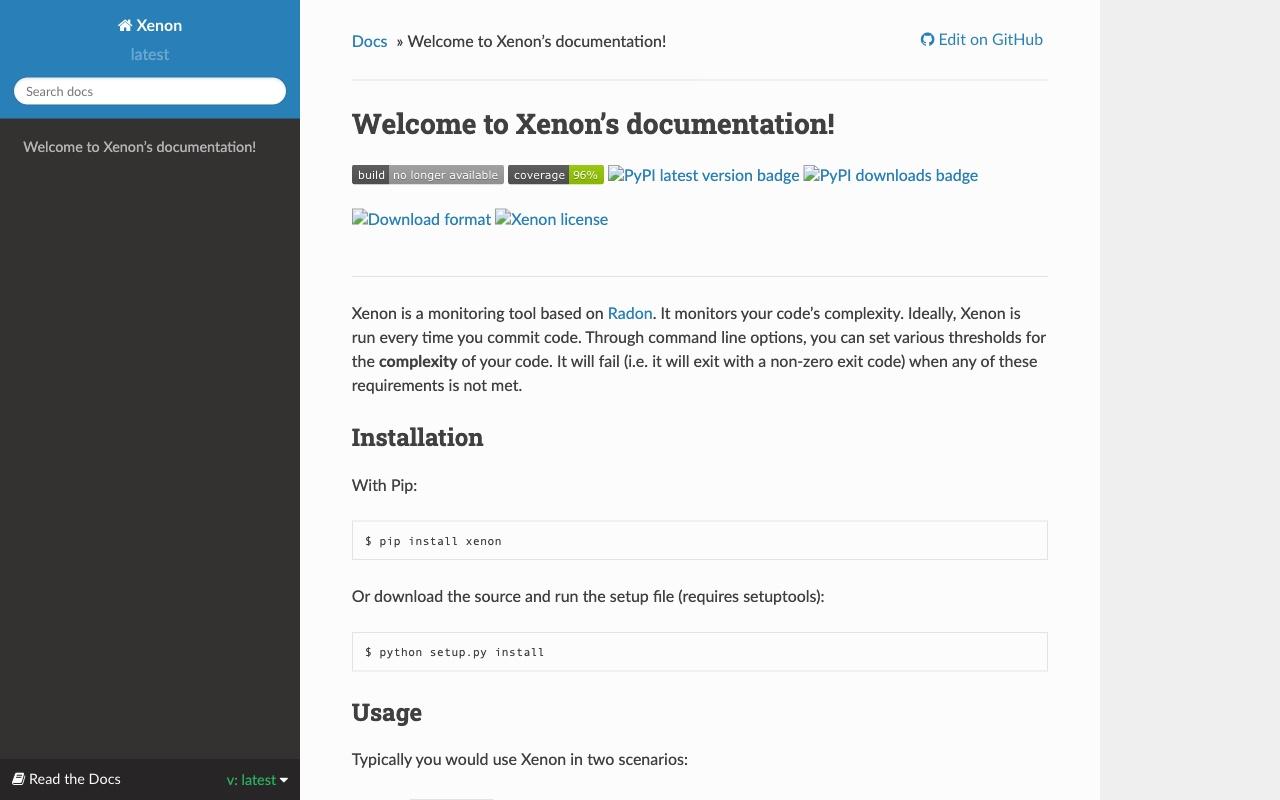Click the breadcrumb text after Docs

pos(537,41)
